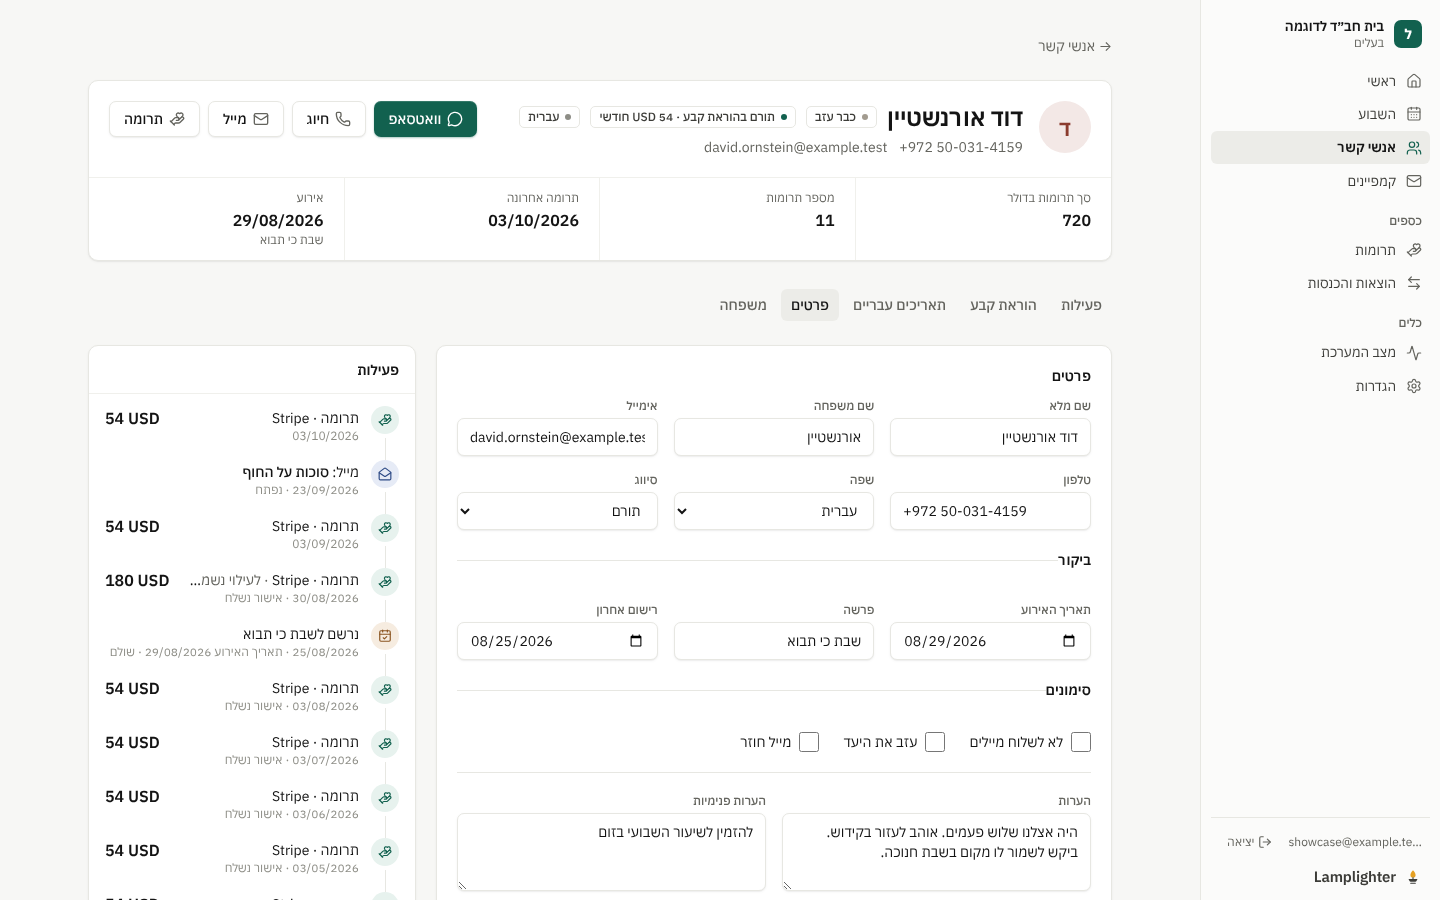
Task: Click the gear icon beside הגדרות
Action: (x=1414, y=386)
